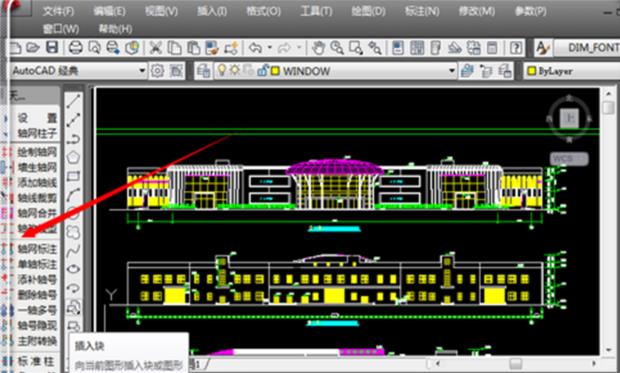Select the Rectangle draw tool

tap(74, 176)
